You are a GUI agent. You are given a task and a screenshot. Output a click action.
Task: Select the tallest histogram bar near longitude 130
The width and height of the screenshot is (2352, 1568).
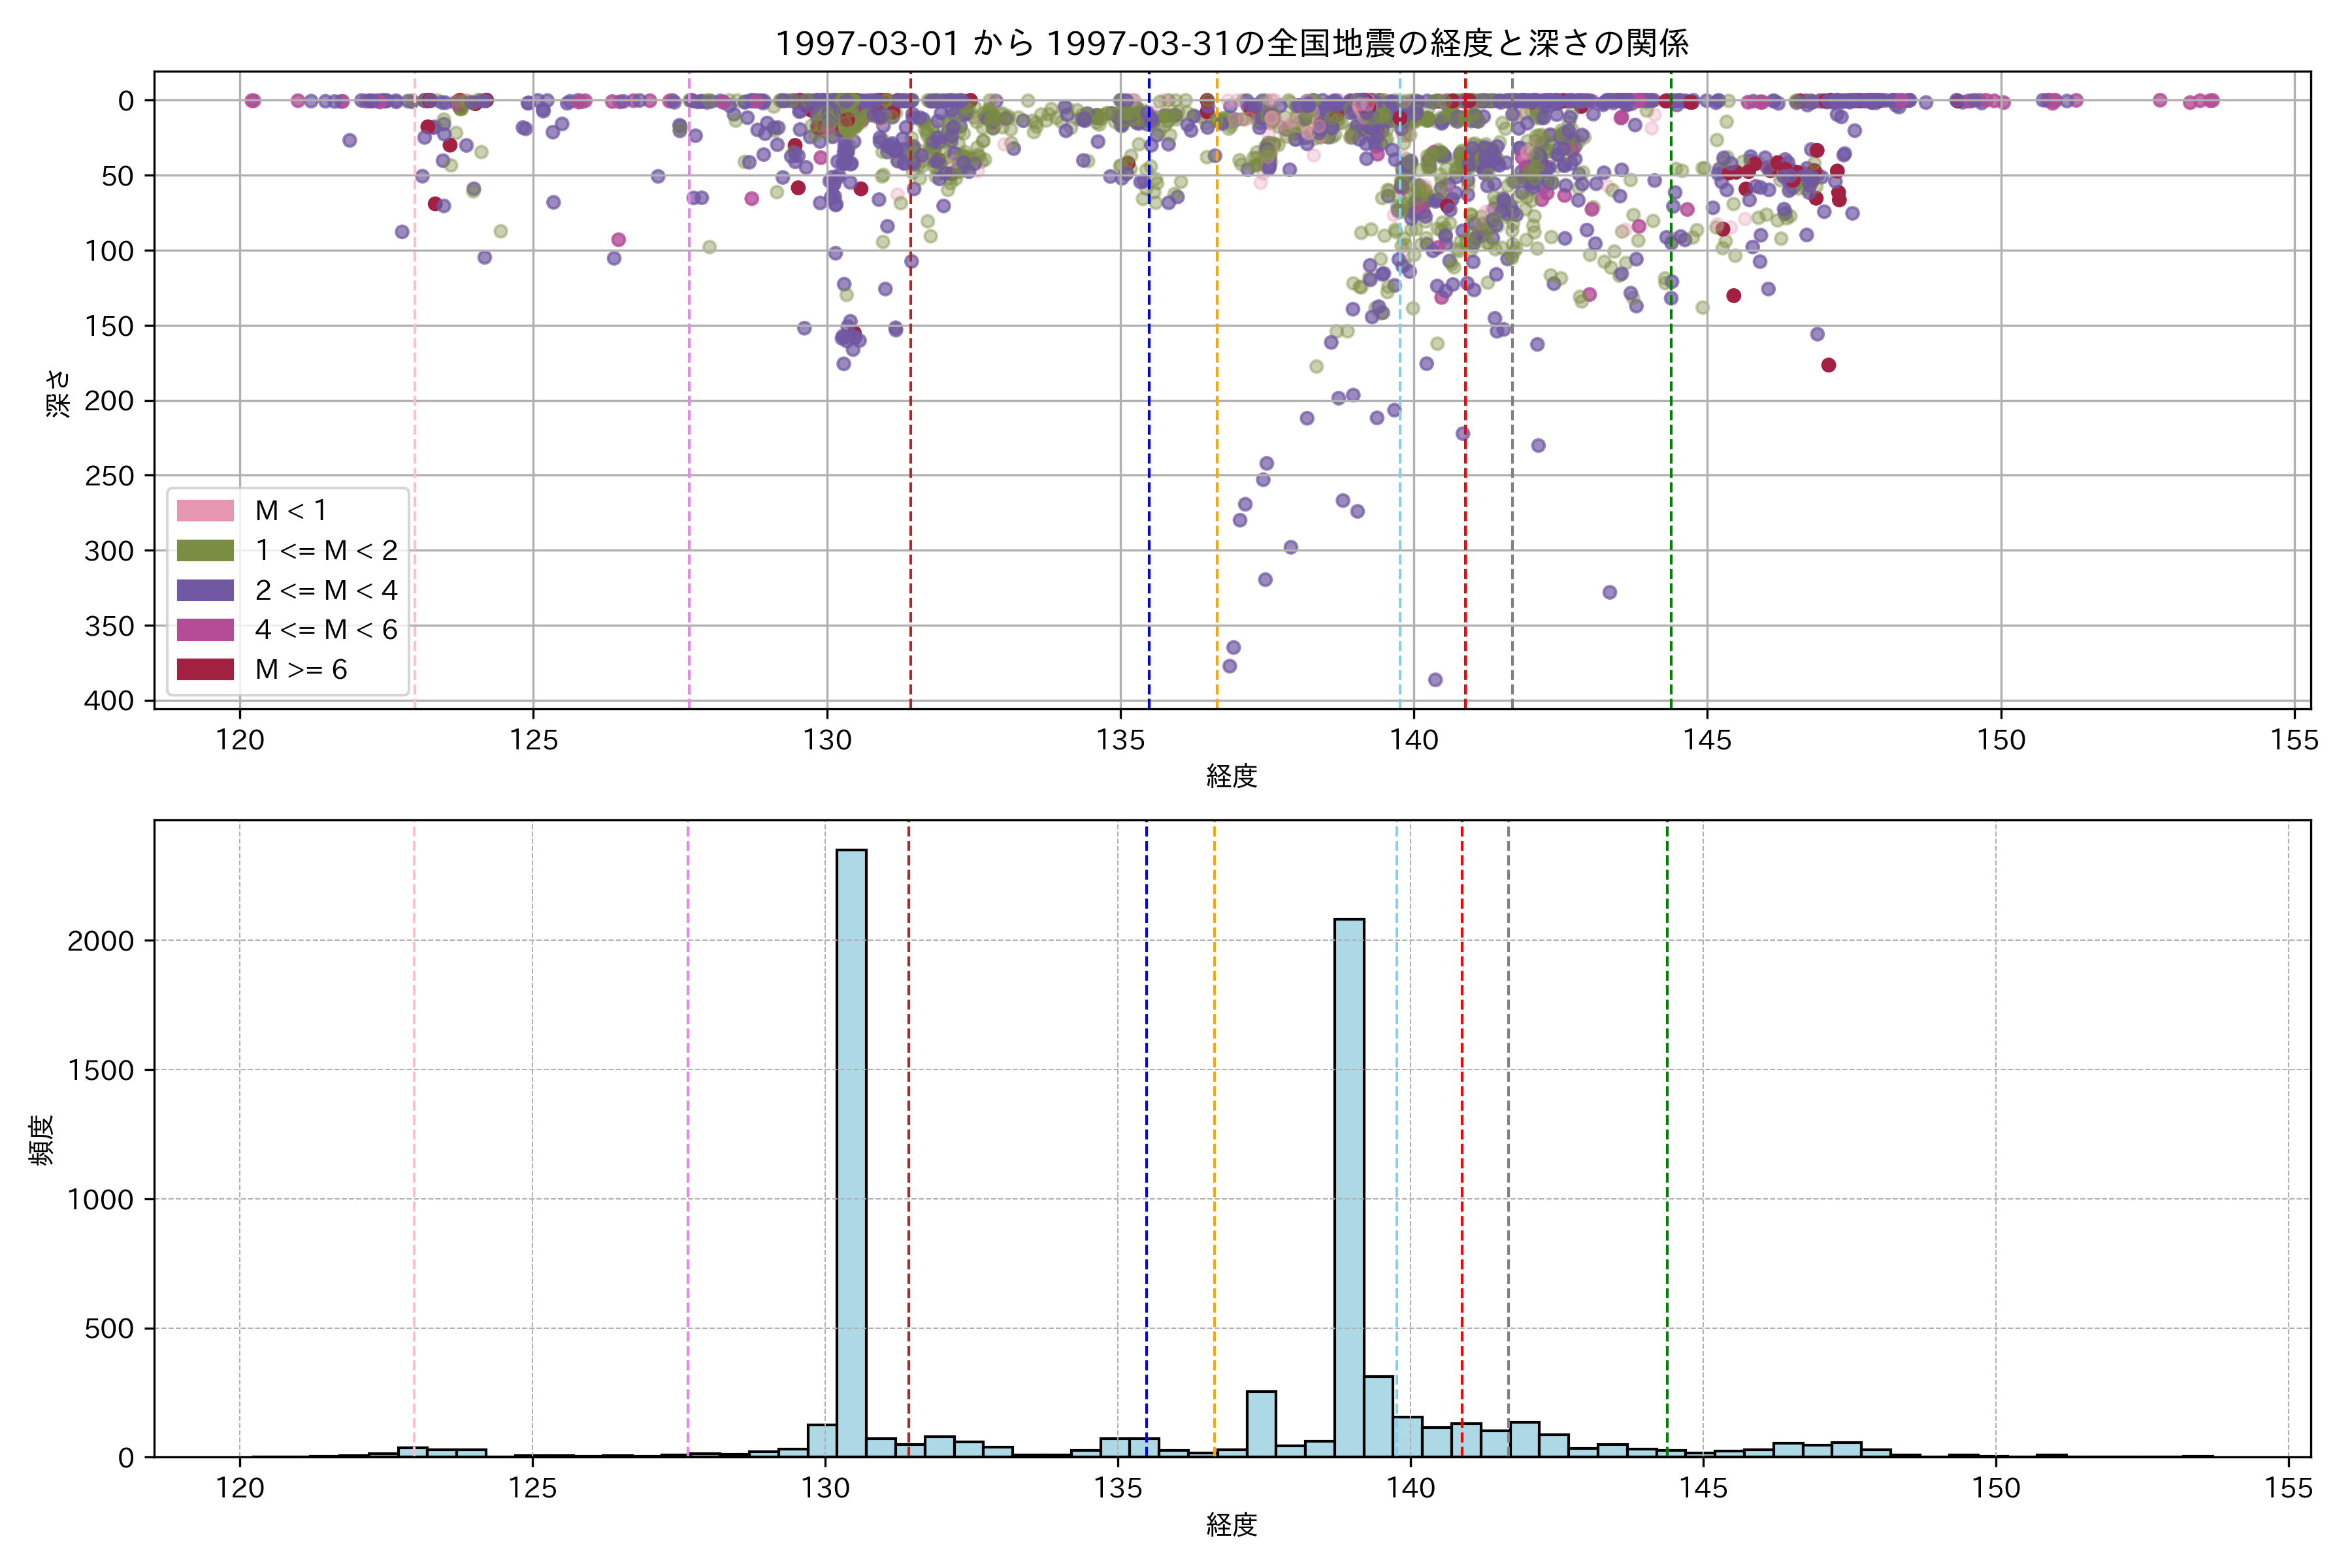851,1150
